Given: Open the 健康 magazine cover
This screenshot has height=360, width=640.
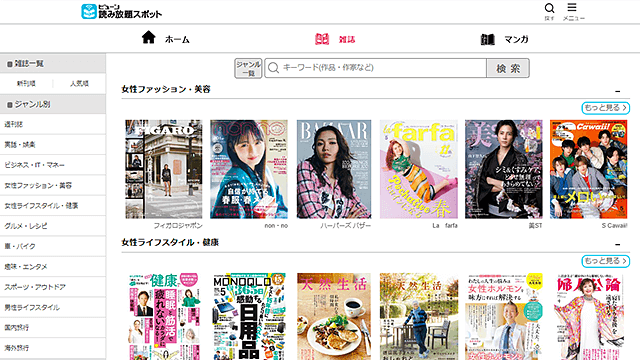Looking at the screenshot, I should [x=164, y=316].
